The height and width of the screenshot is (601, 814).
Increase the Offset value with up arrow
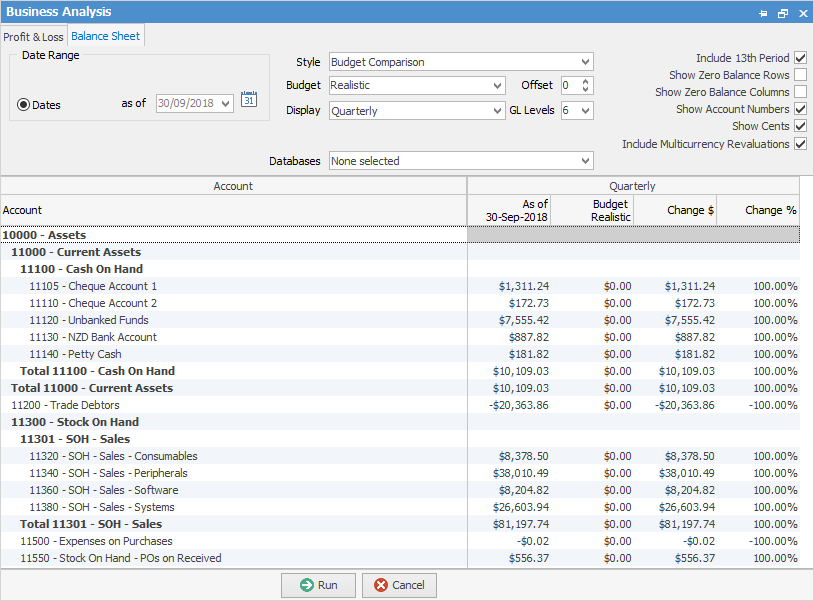click(x=586, y=81)
